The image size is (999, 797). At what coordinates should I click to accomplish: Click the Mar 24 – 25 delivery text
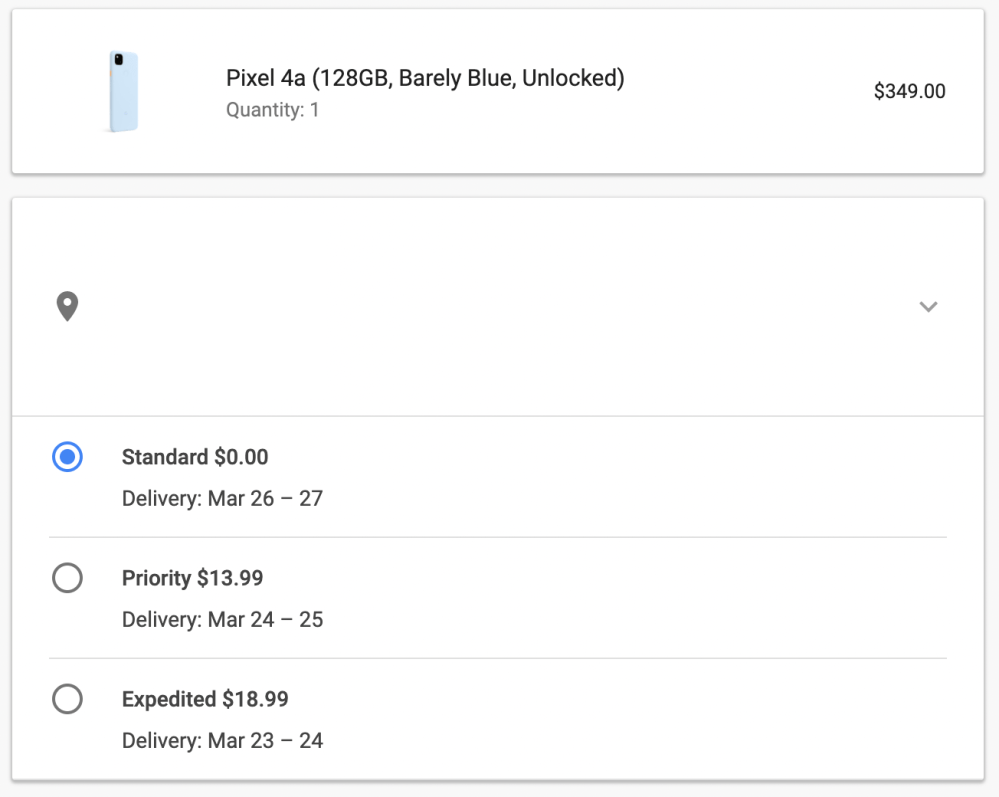[222, 619]
